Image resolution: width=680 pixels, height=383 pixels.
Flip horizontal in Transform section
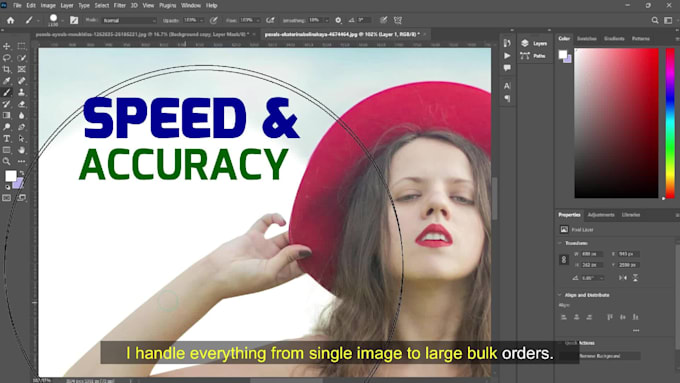point(623,278)
